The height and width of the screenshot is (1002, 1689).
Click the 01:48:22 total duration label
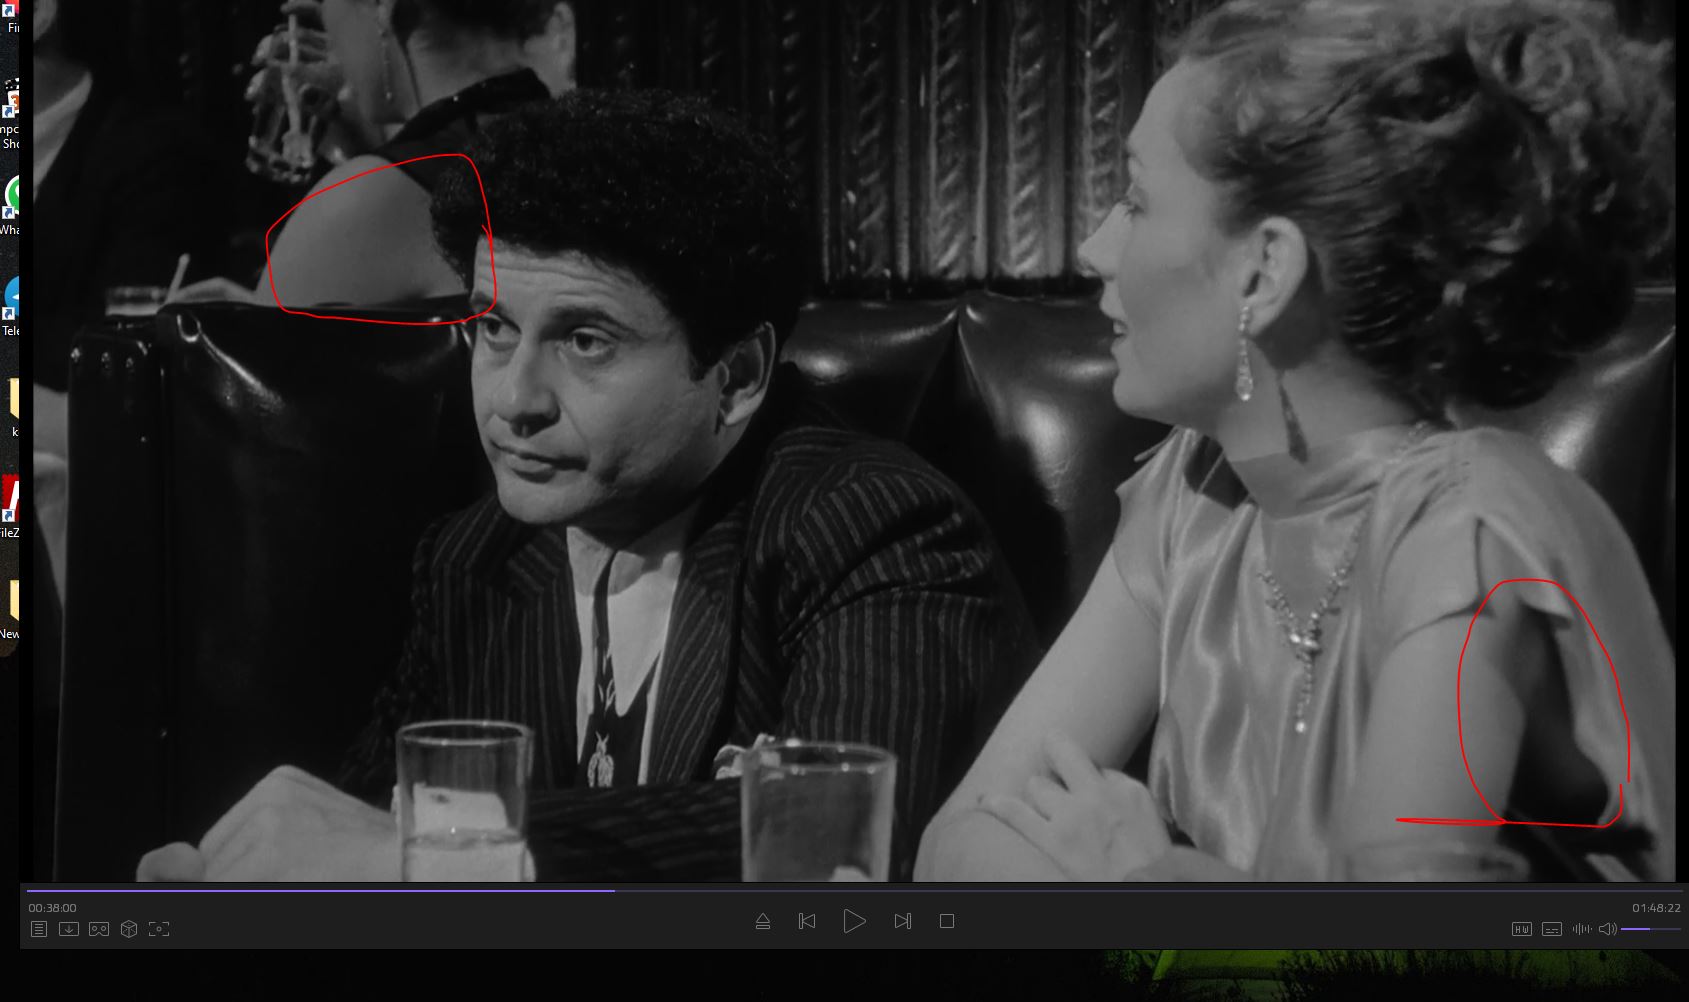(x=1656, y=908)
